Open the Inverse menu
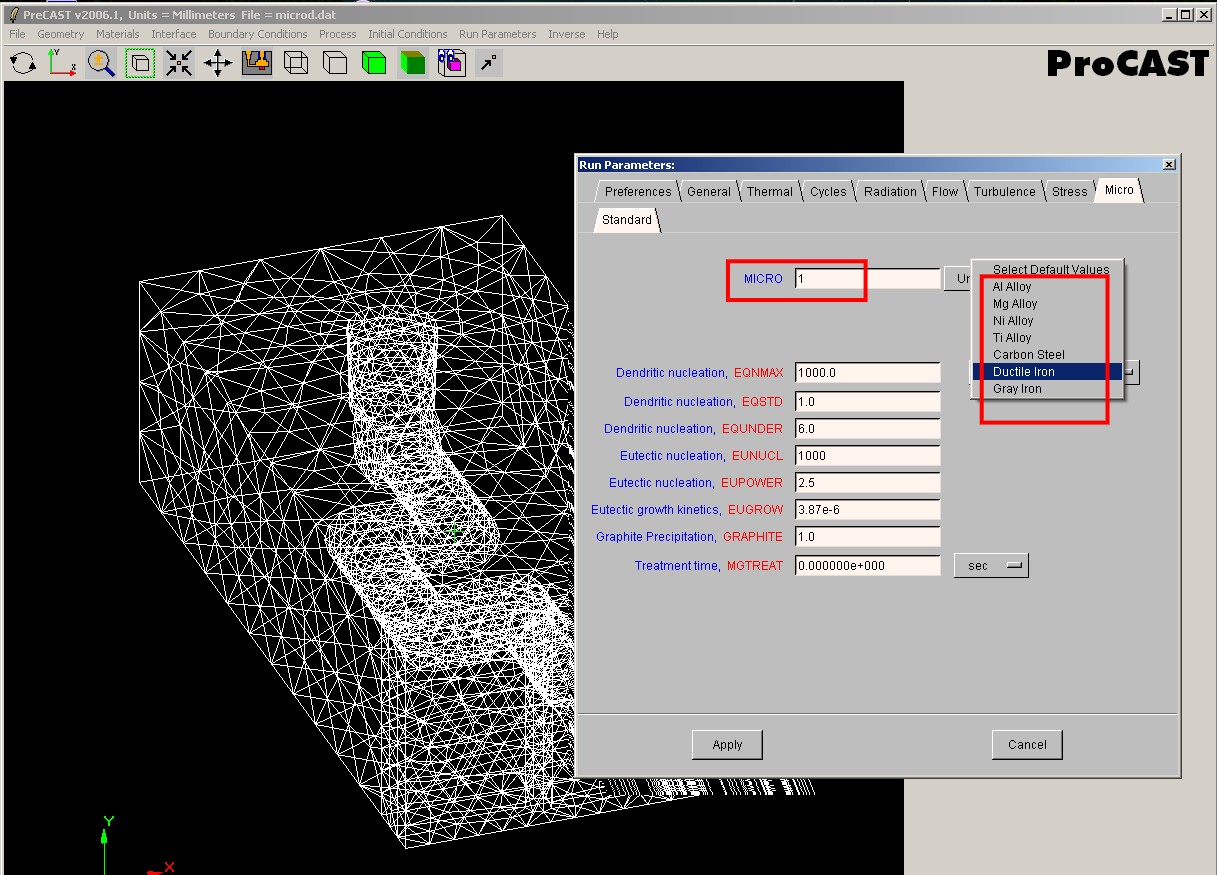The height and width of the screenshot is (875, 1217). click(x=567, y=34)
